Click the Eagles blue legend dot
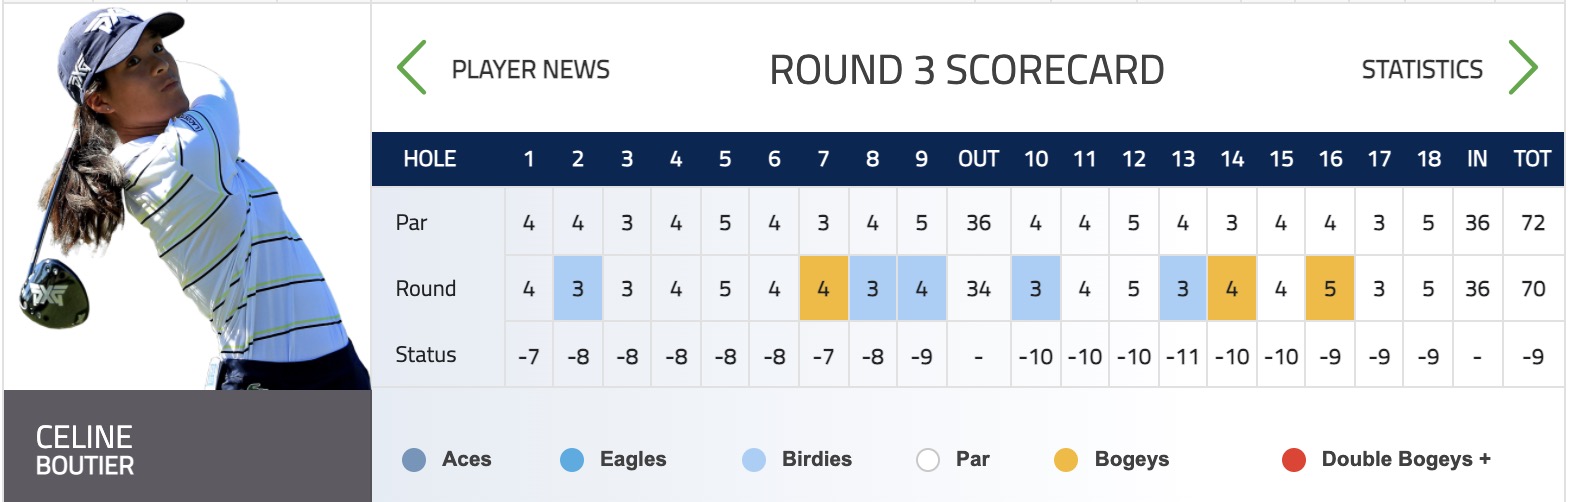Viewport: 1570px width, 502px height. coord(572,460)
